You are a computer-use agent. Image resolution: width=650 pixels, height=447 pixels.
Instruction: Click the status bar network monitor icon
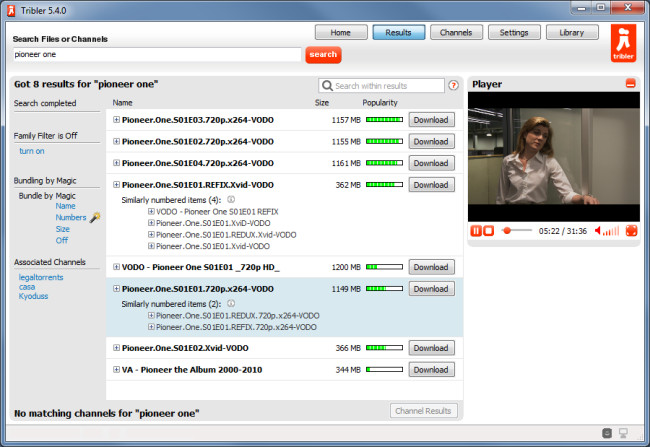(x=623, y=433)
